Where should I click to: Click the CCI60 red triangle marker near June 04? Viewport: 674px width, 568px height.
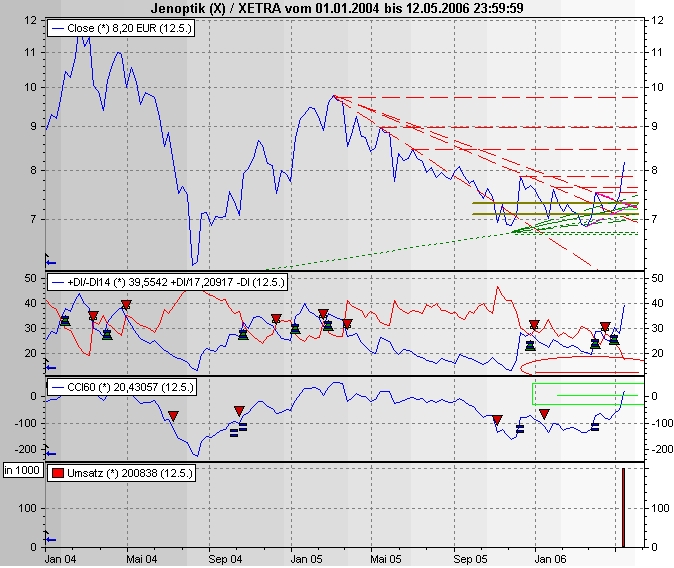[x=173, y=416]
